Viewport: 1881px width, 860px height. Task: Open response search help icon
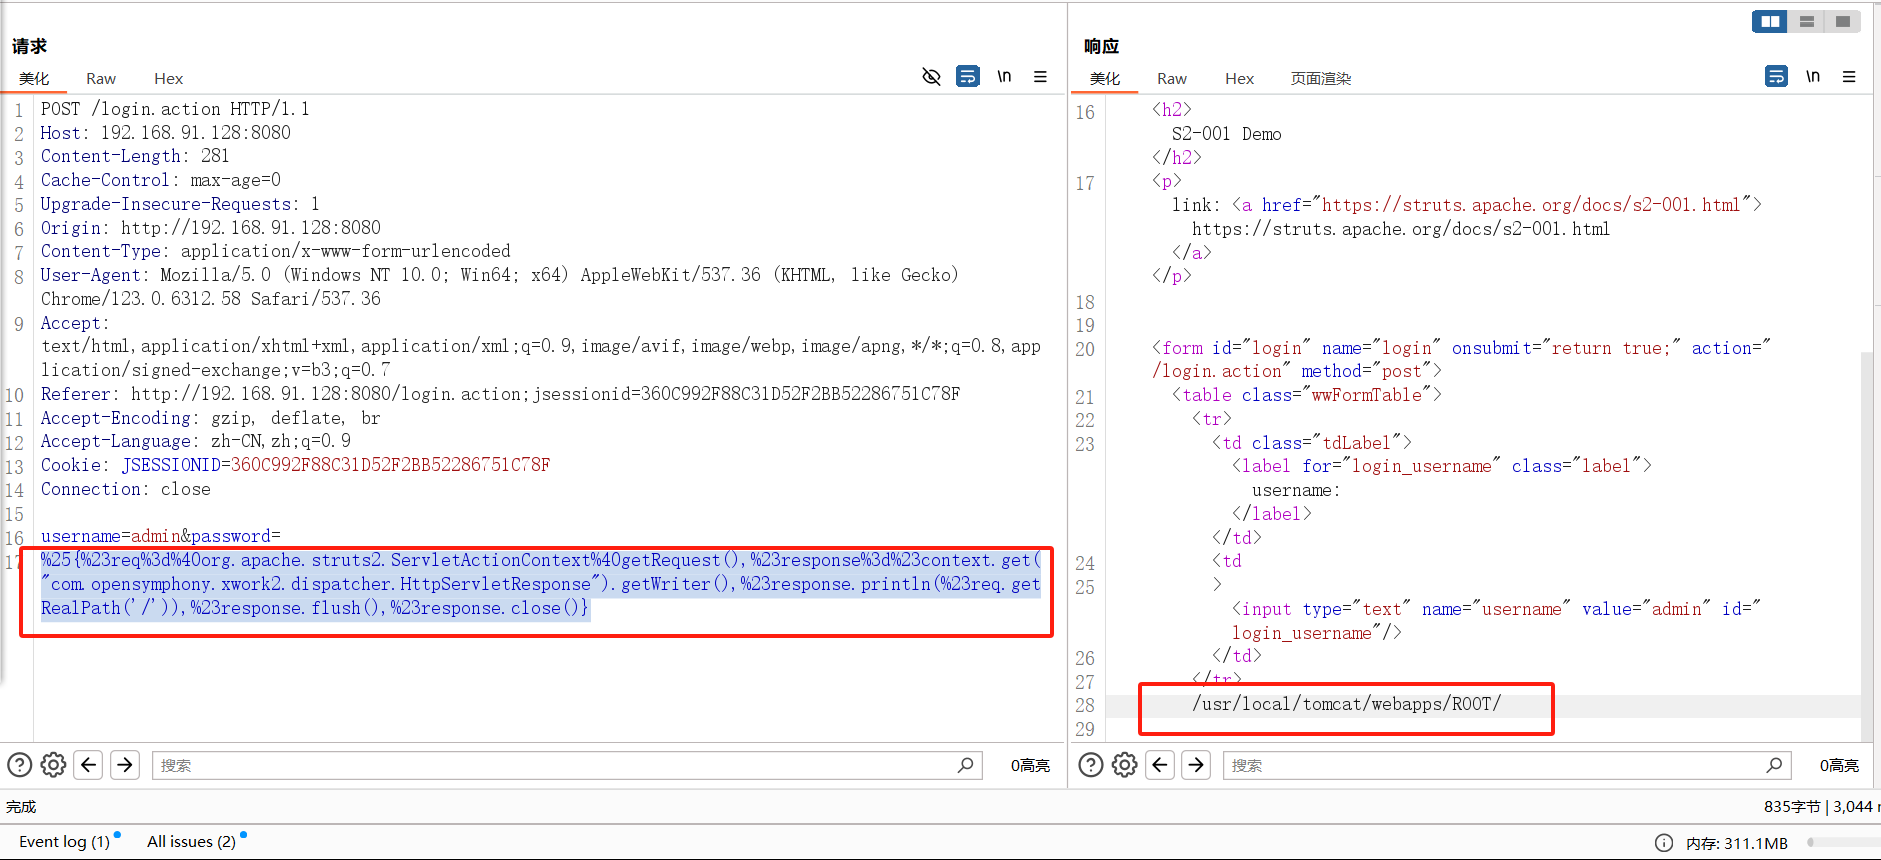click(1091, 765)
